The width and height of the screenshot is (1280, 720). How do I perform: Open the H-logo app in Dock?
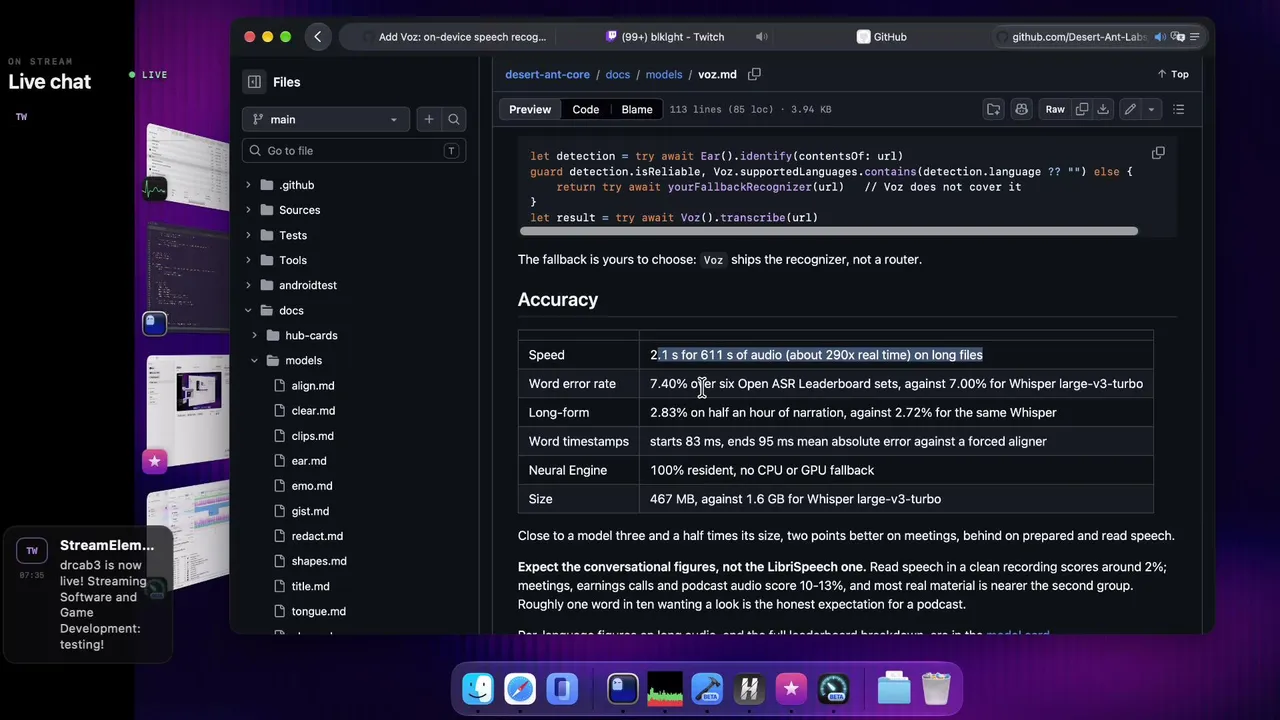click(x=749, y=689)
